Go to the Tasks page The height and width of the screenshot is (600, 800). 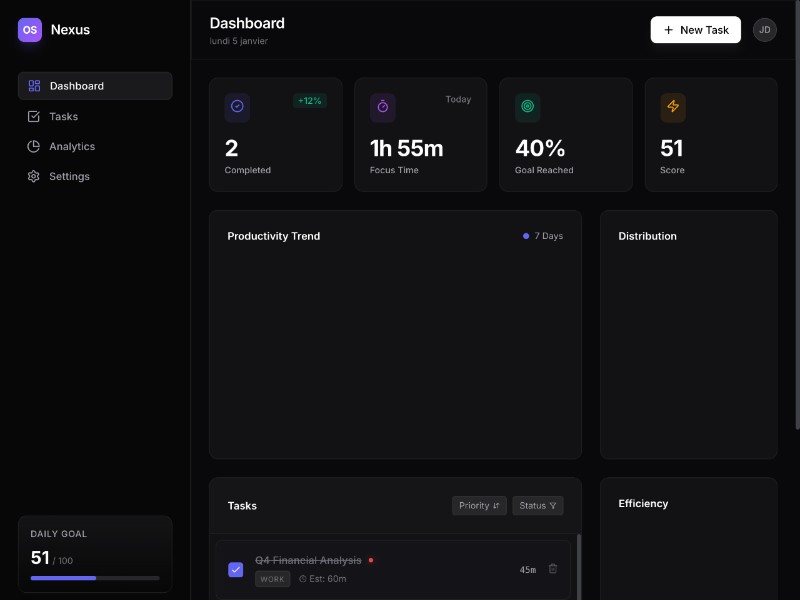point(63,116)
